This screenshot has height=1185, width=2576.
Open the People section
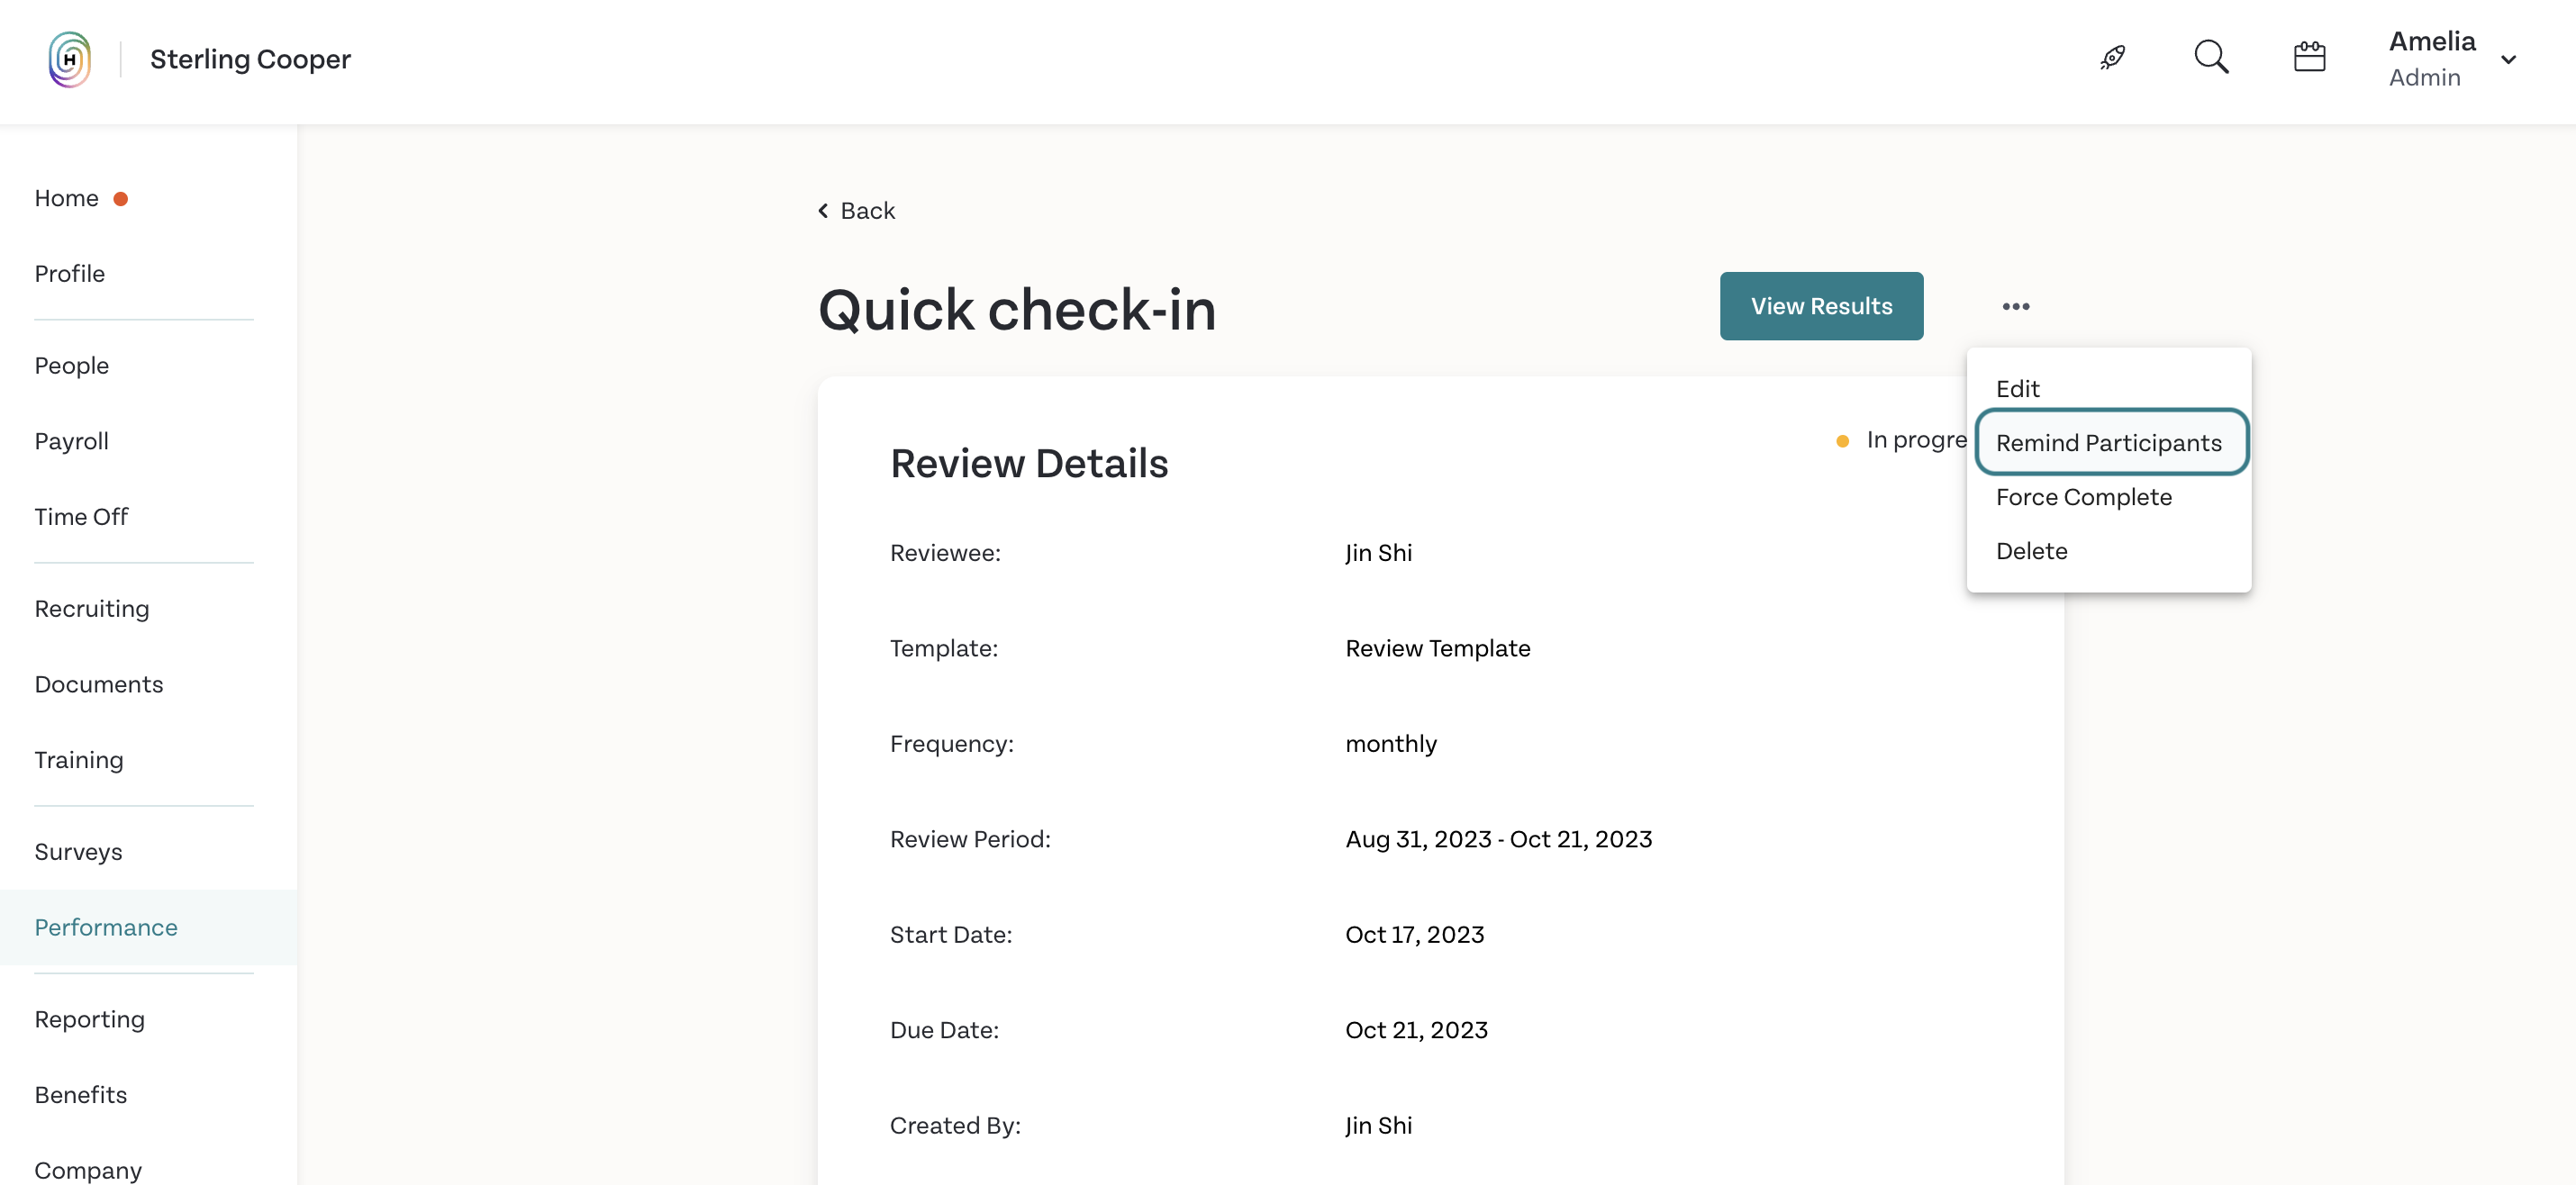[x=71, y=366]
